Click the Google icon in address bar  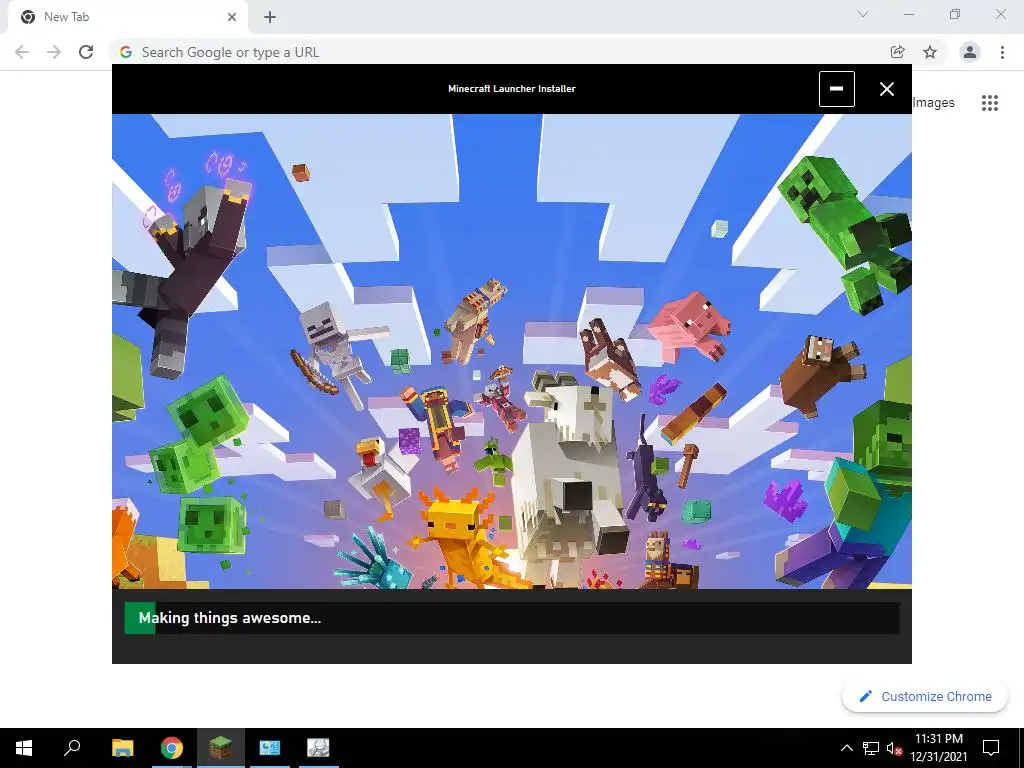pyautogui.click(x=126, y=52)
